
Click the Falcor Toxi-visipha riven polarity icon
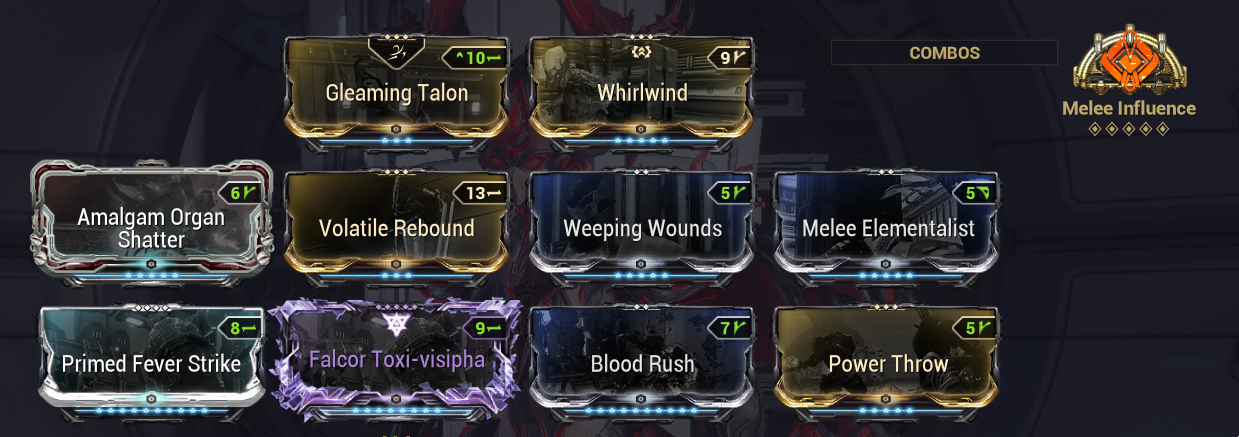click(x=398, y=324)
